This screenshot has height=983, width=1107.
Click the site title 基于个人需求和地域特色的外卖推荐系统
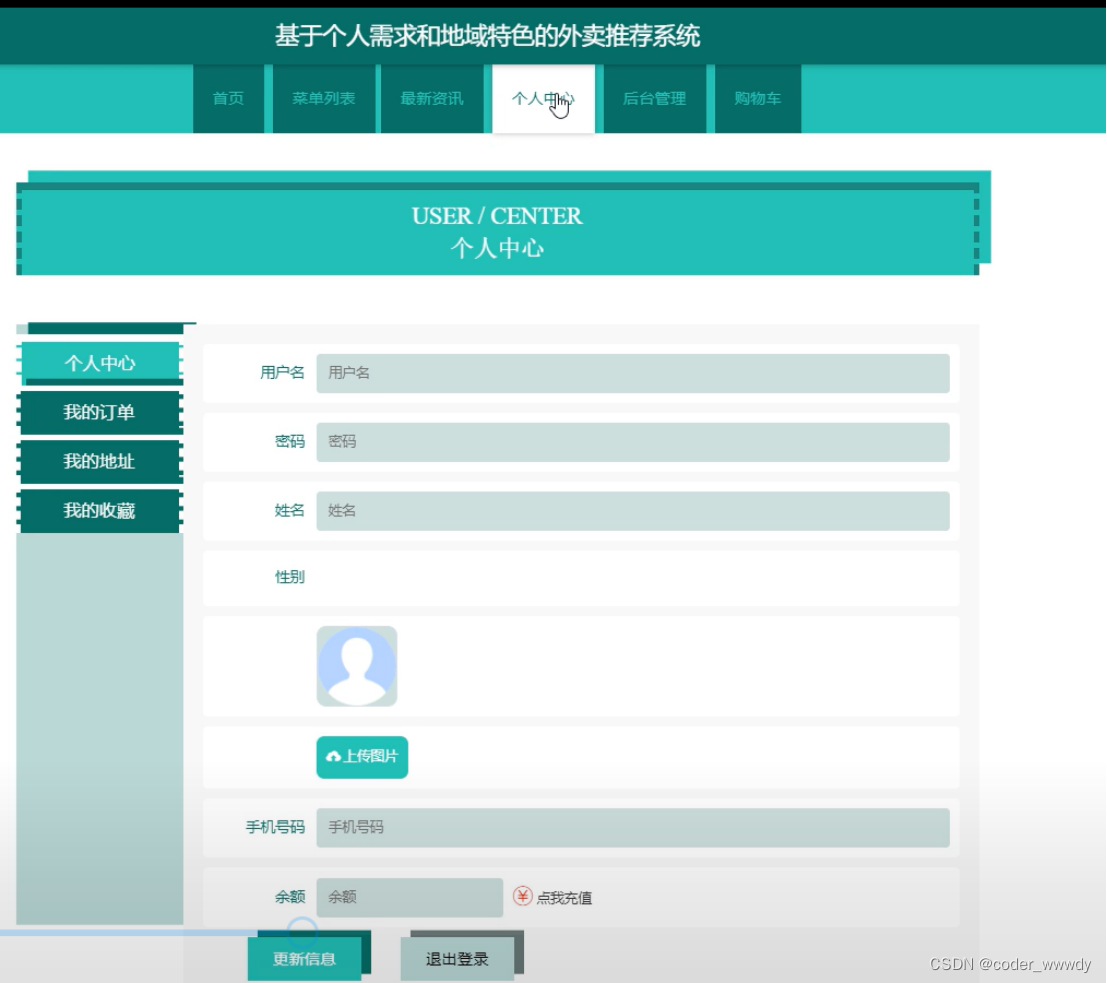pos(487,35)
